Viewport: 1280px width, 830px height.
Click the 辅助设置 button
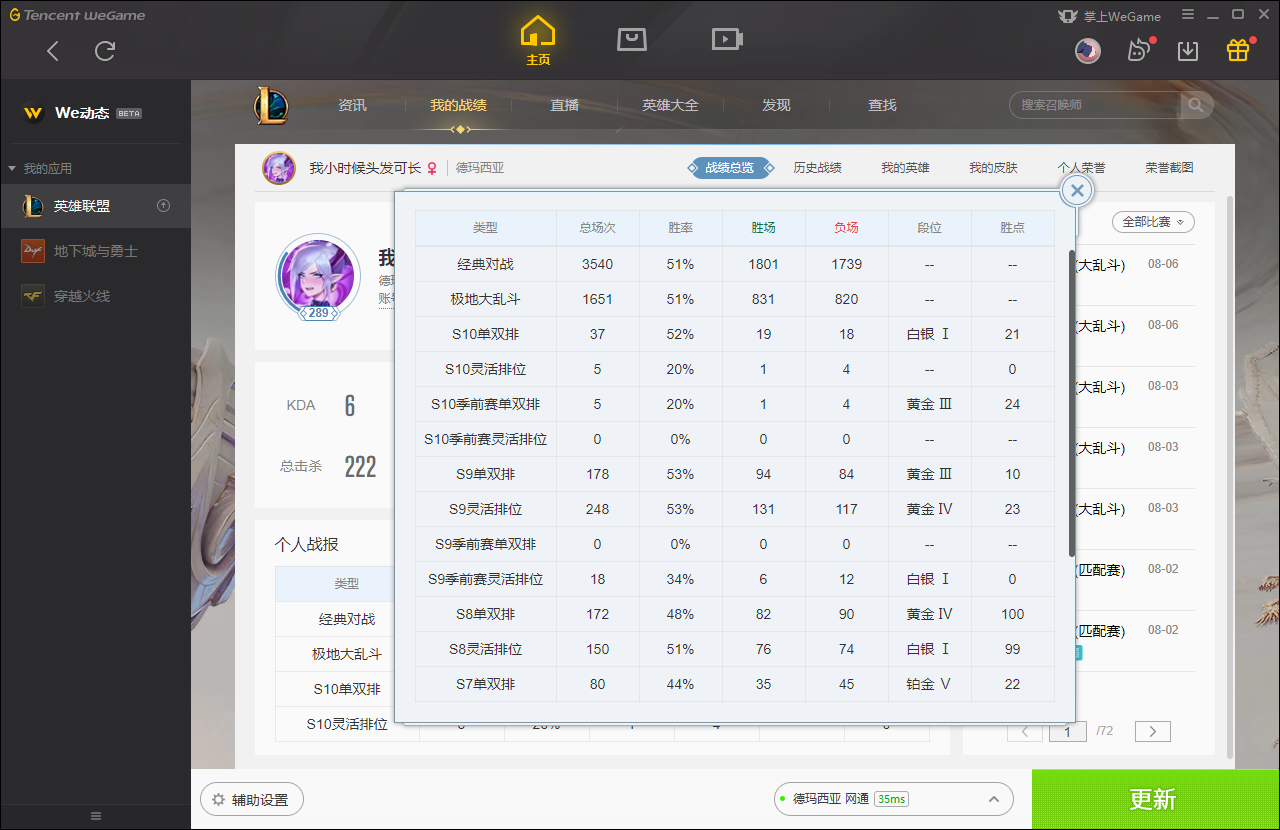[x=252, y=800]
